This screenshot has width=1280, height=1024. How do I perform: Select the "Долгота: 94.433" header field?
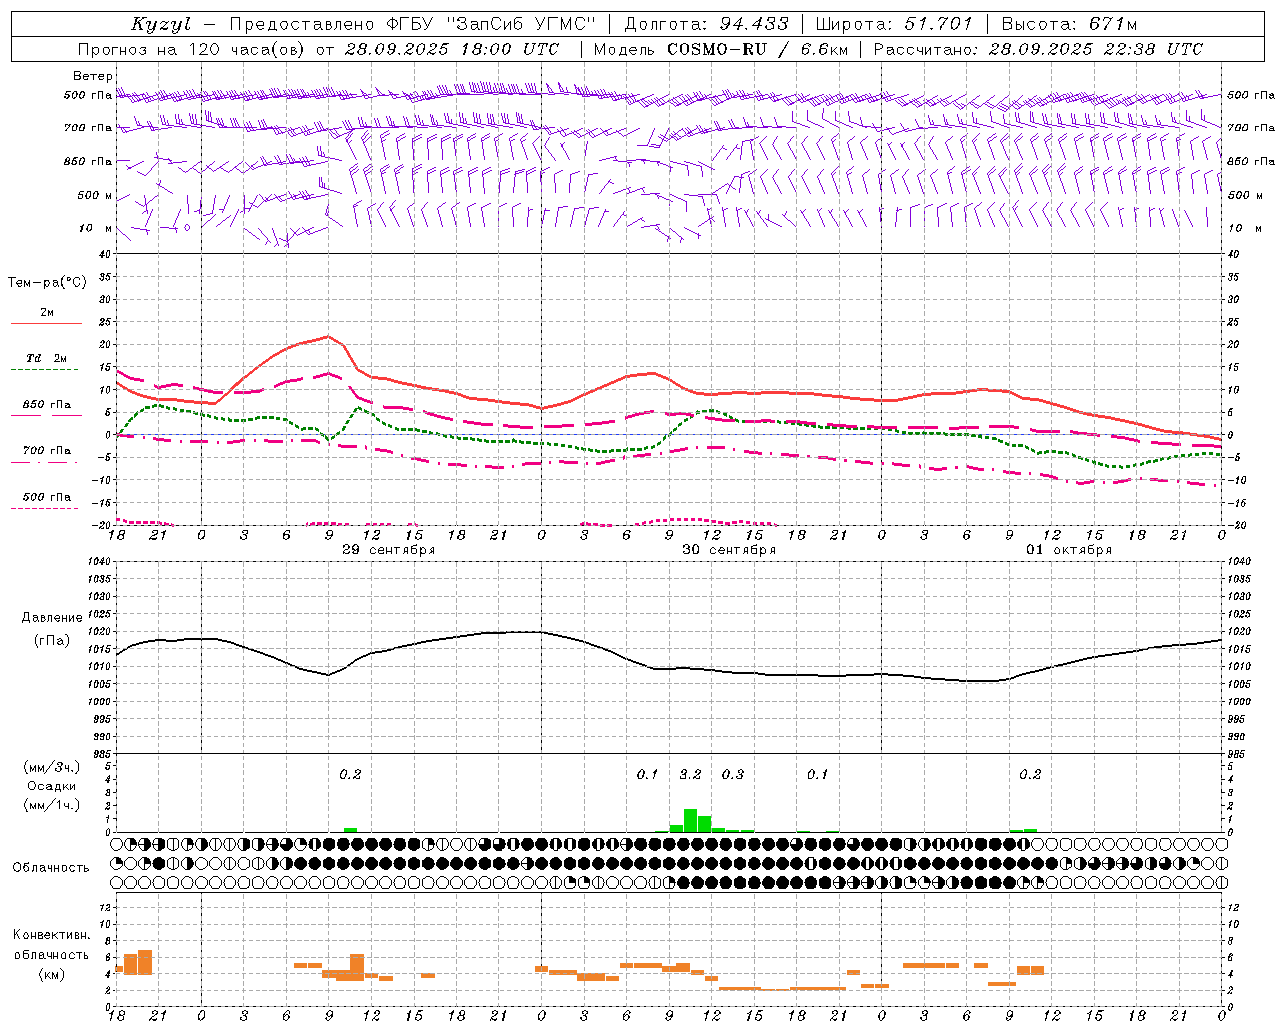[x=707, y=24]
